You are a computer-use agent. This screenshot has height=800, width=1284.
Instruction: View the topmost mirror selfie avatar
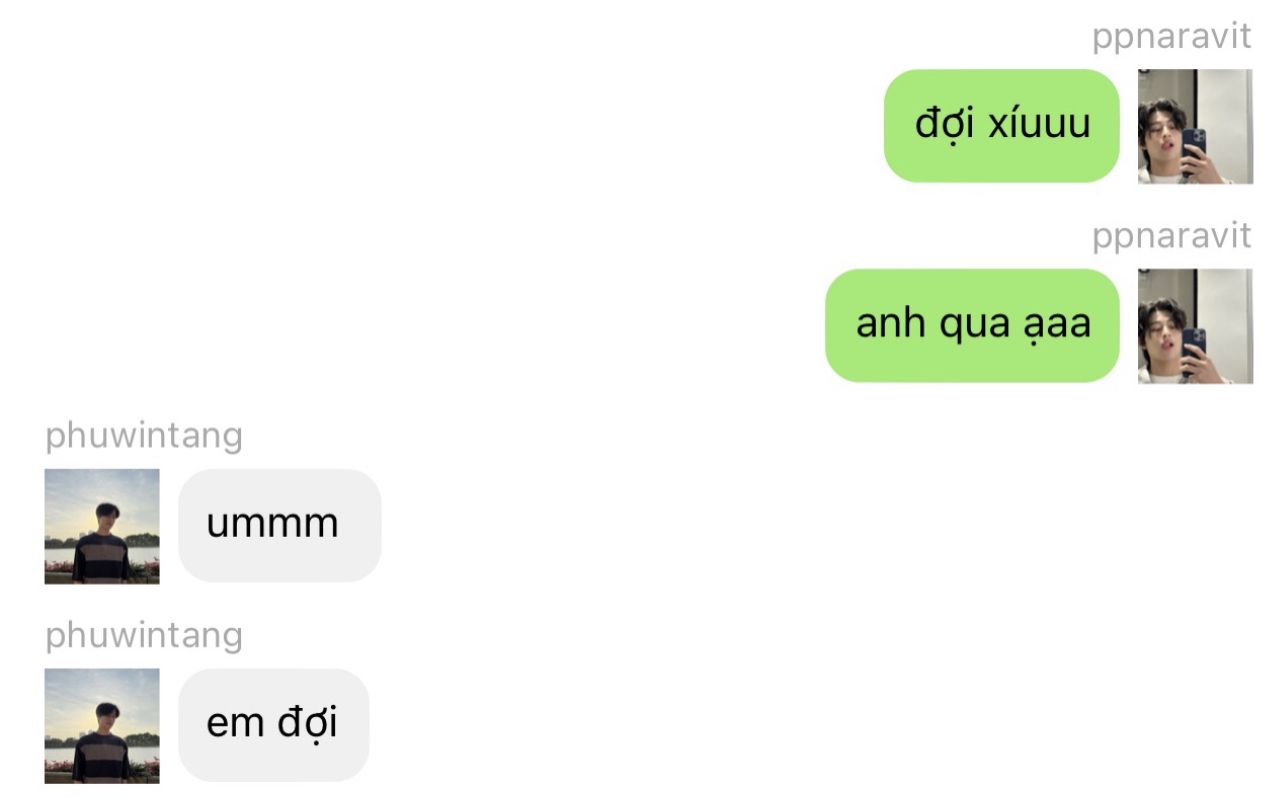1195,127
